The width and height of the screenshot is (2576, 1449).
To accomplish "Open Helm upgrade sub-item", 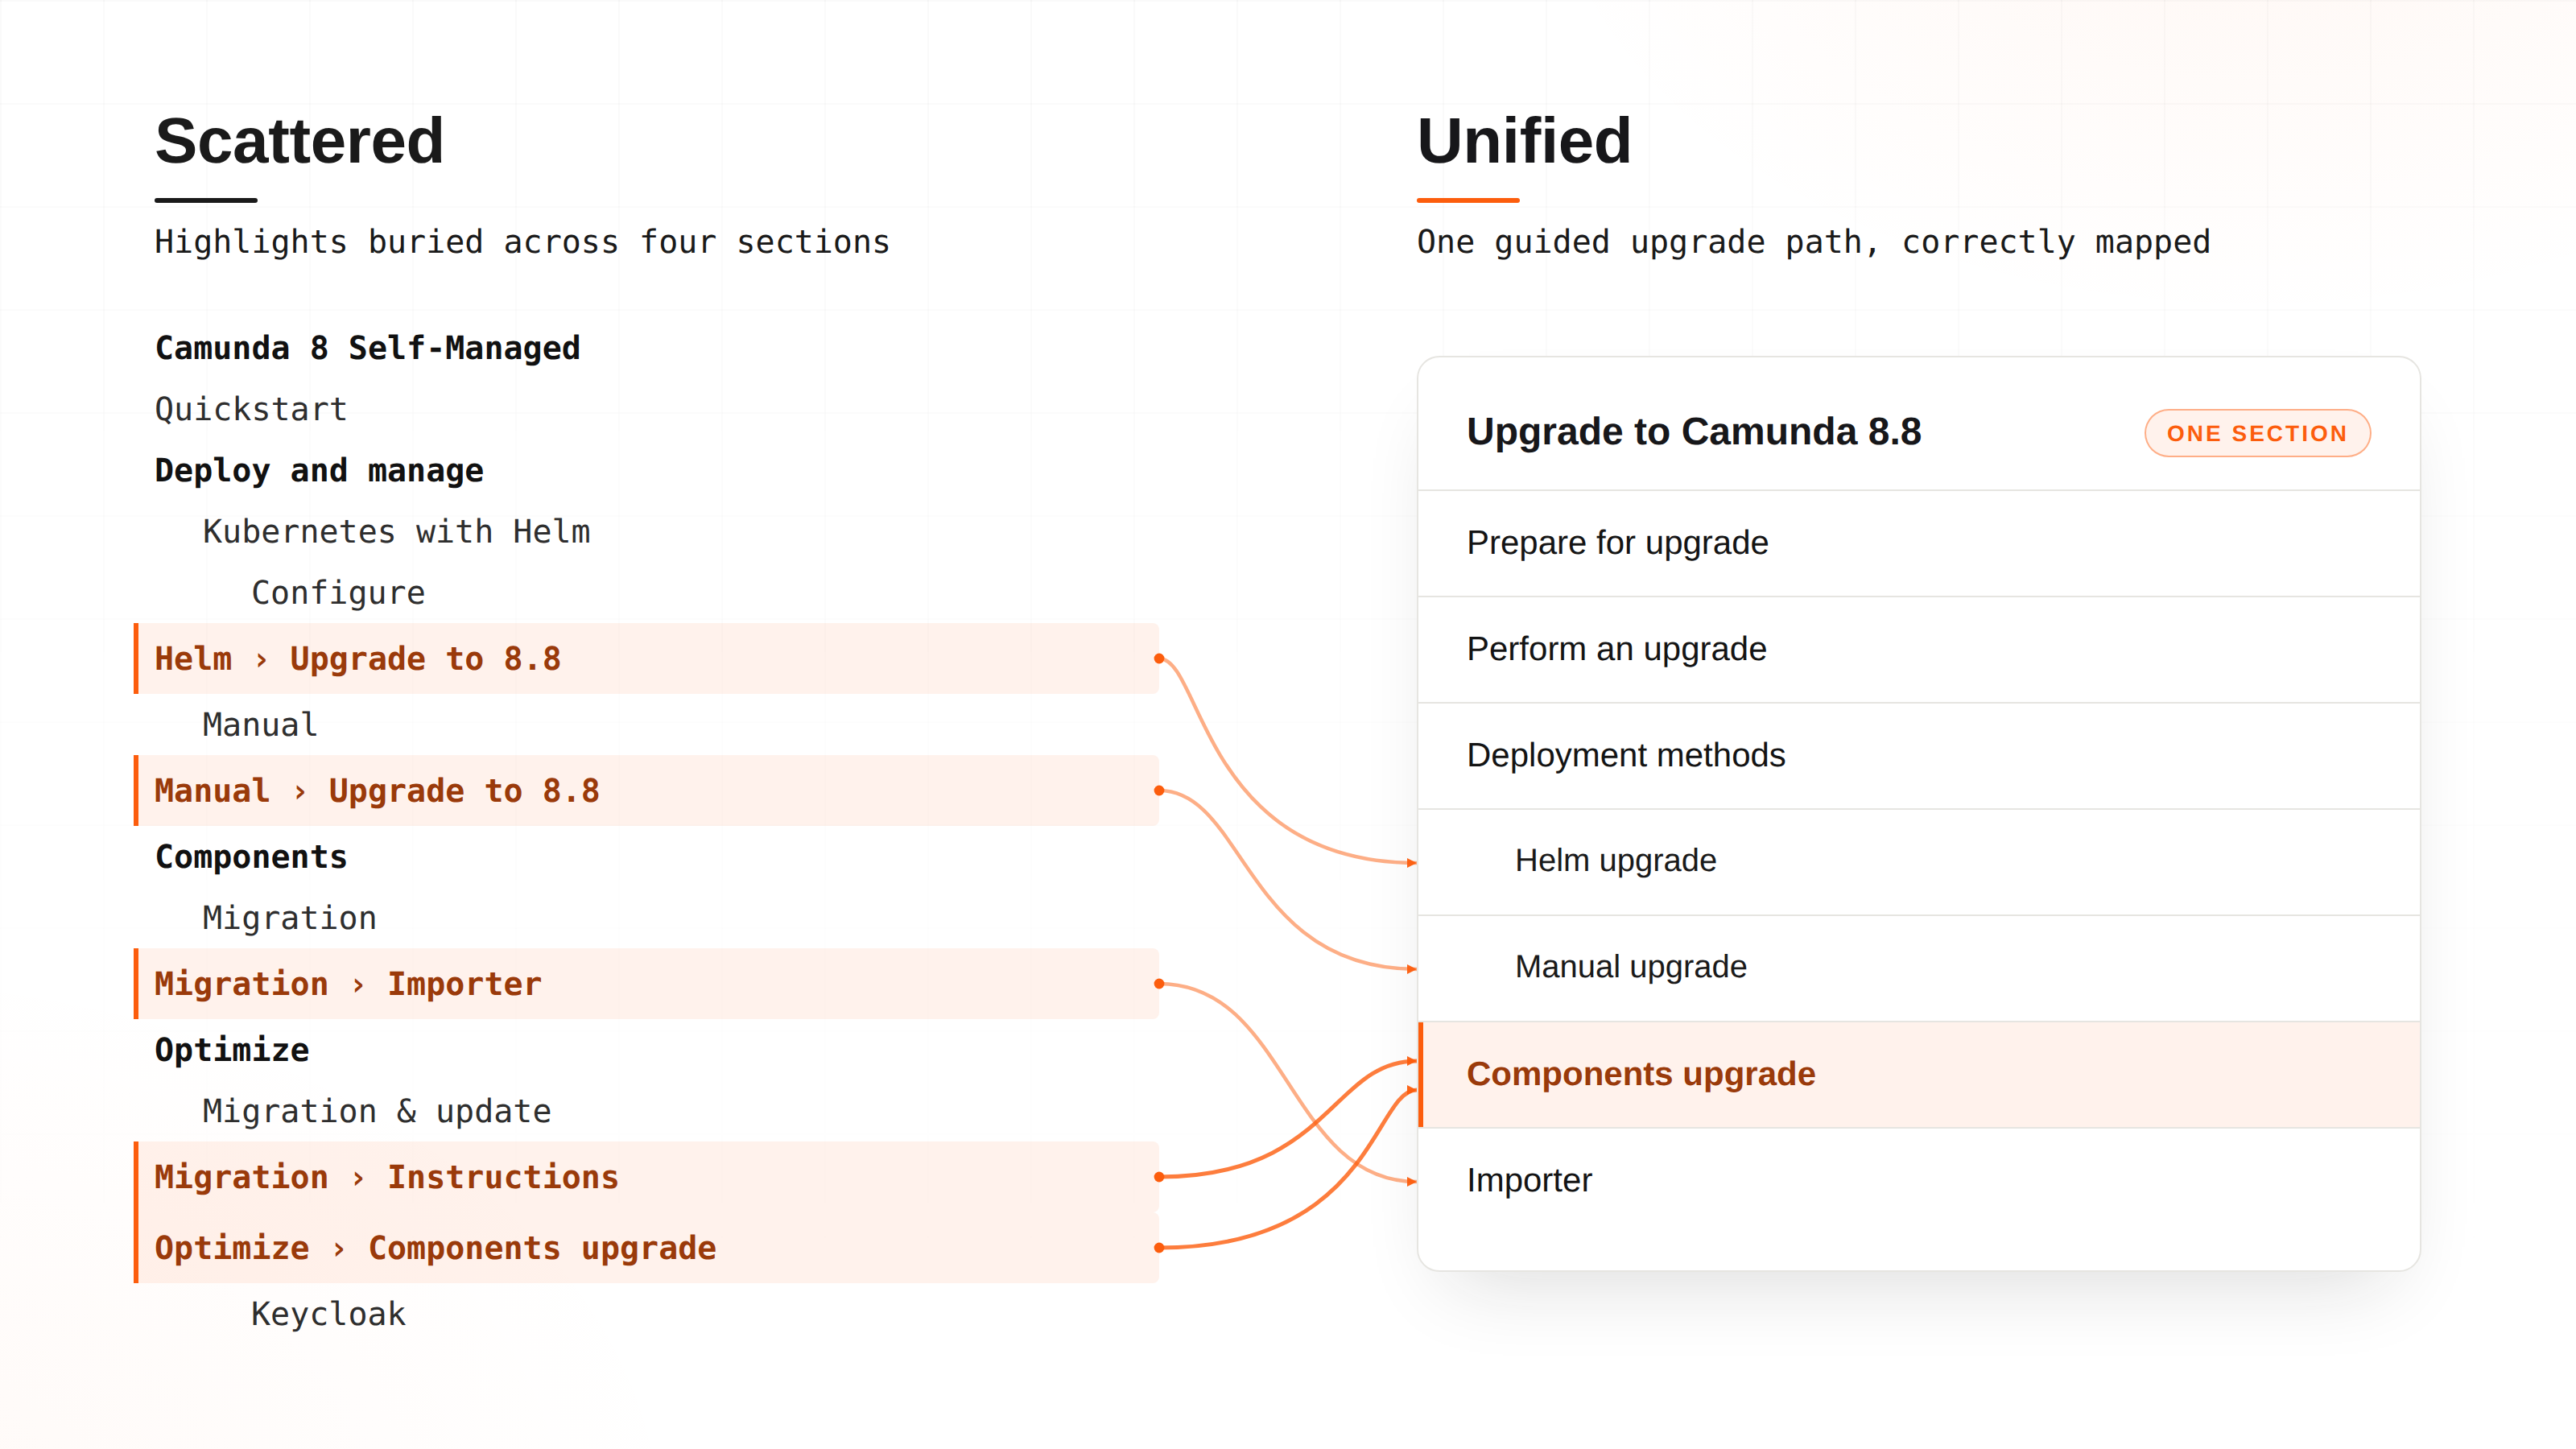I will point(1918,861).
